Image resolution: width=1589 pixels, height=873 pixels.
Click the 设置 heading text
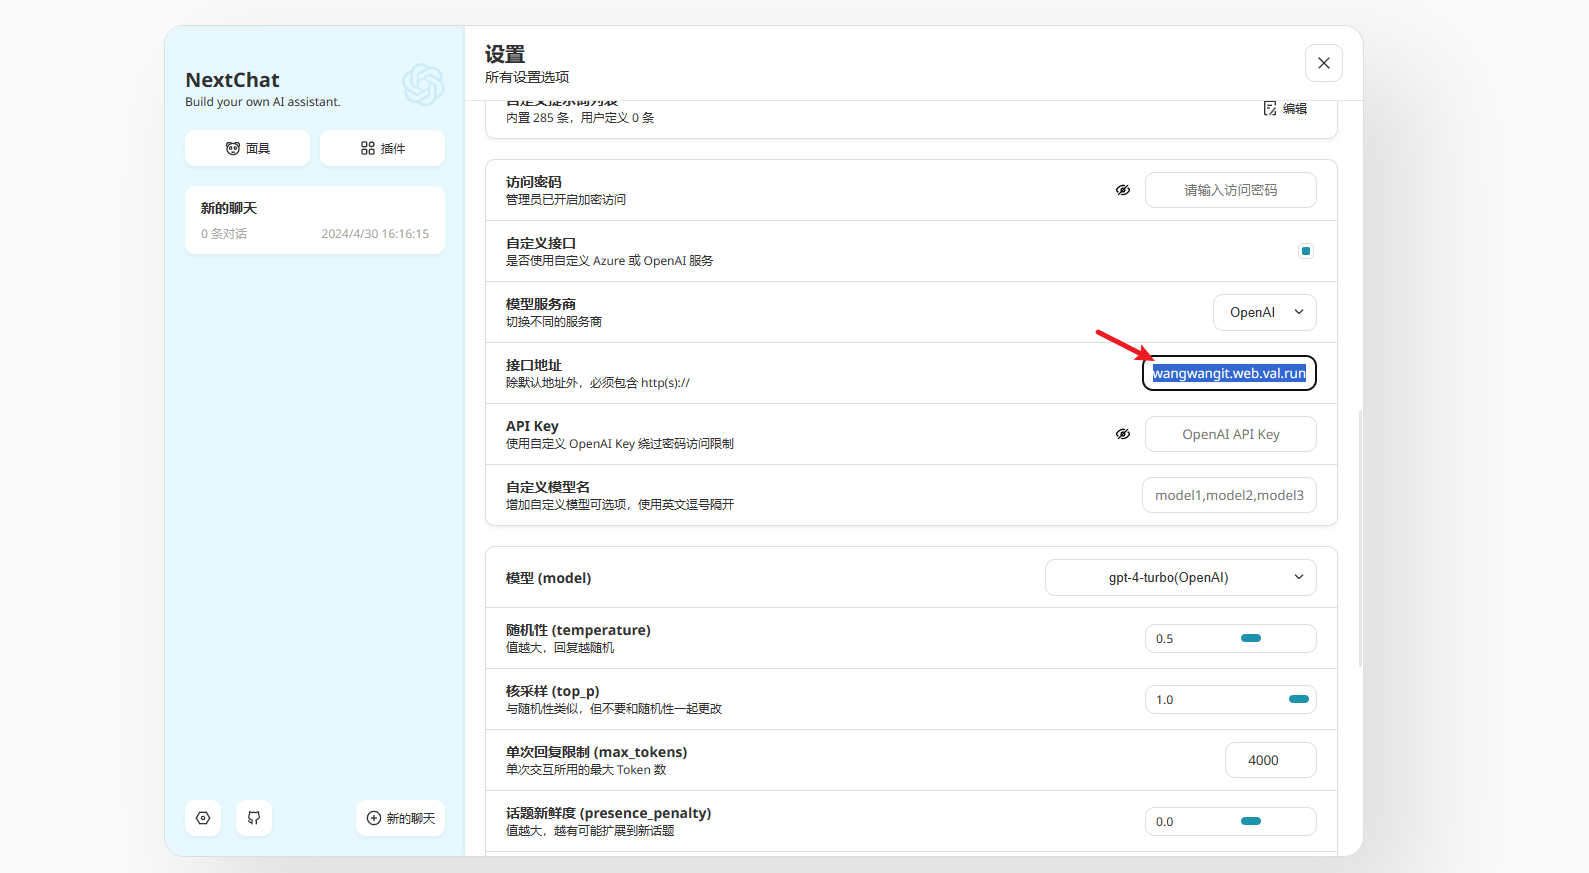[x=505, y=54]
